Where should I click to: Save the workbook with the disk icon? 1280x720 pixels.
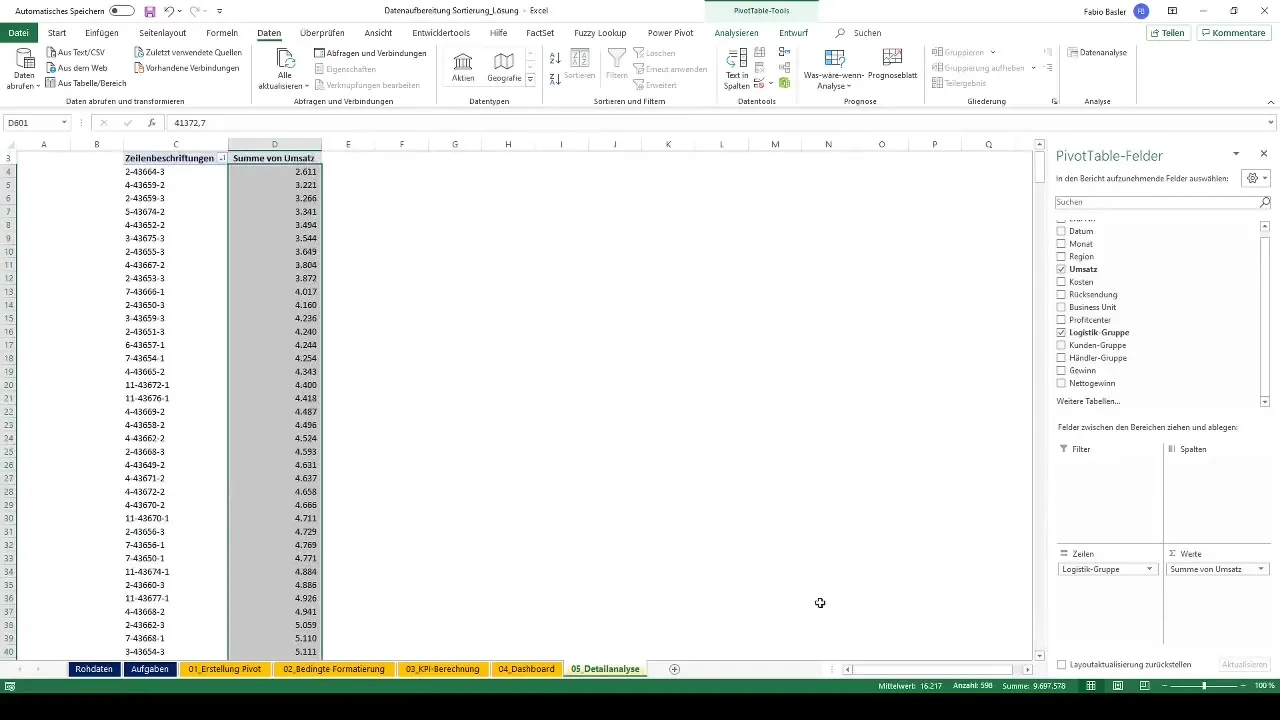pyautogui.click(x=150, y=11)
